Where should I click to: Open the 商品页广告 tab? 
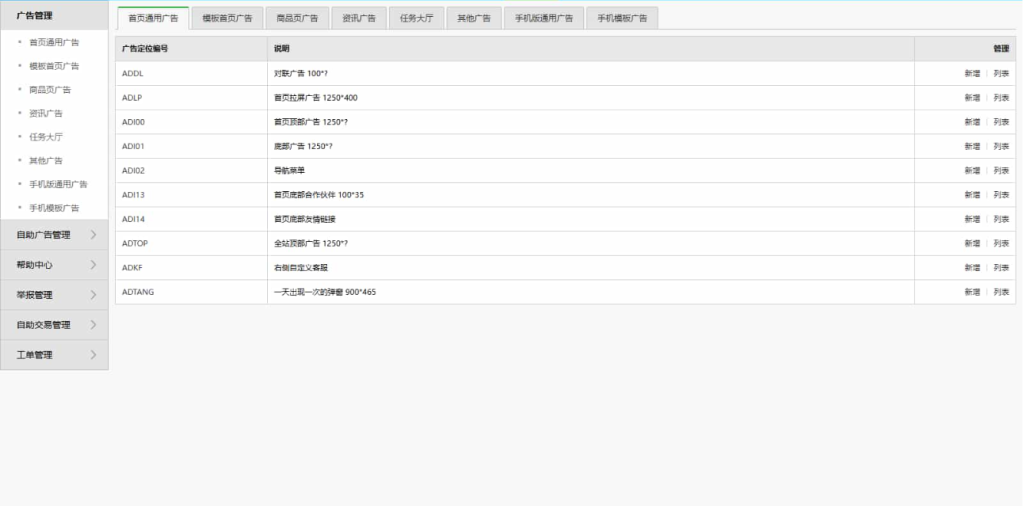(x=297, y=18)
